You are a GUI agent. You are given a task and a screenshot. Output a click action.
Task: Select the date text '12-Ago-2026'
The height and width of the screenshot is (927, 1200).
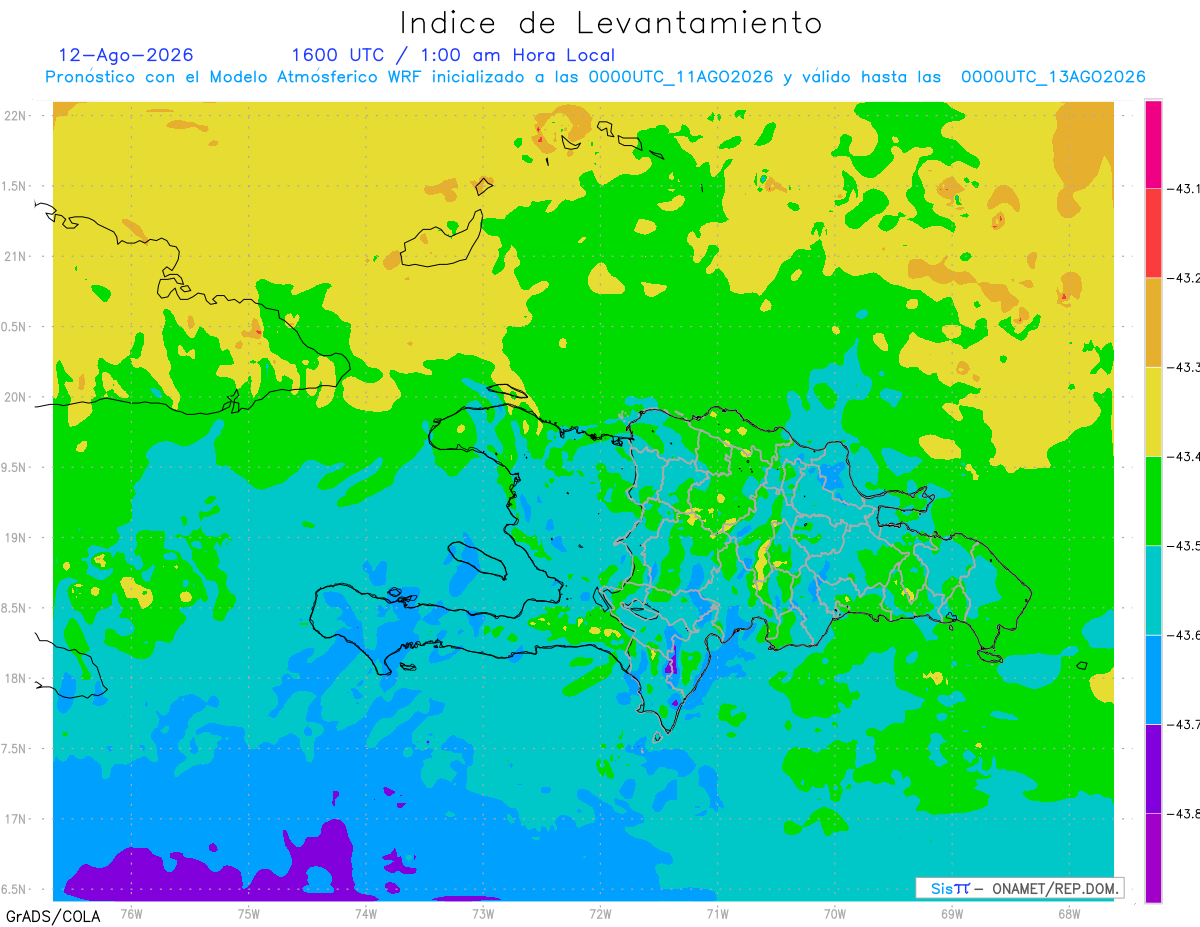pos(126,55)
